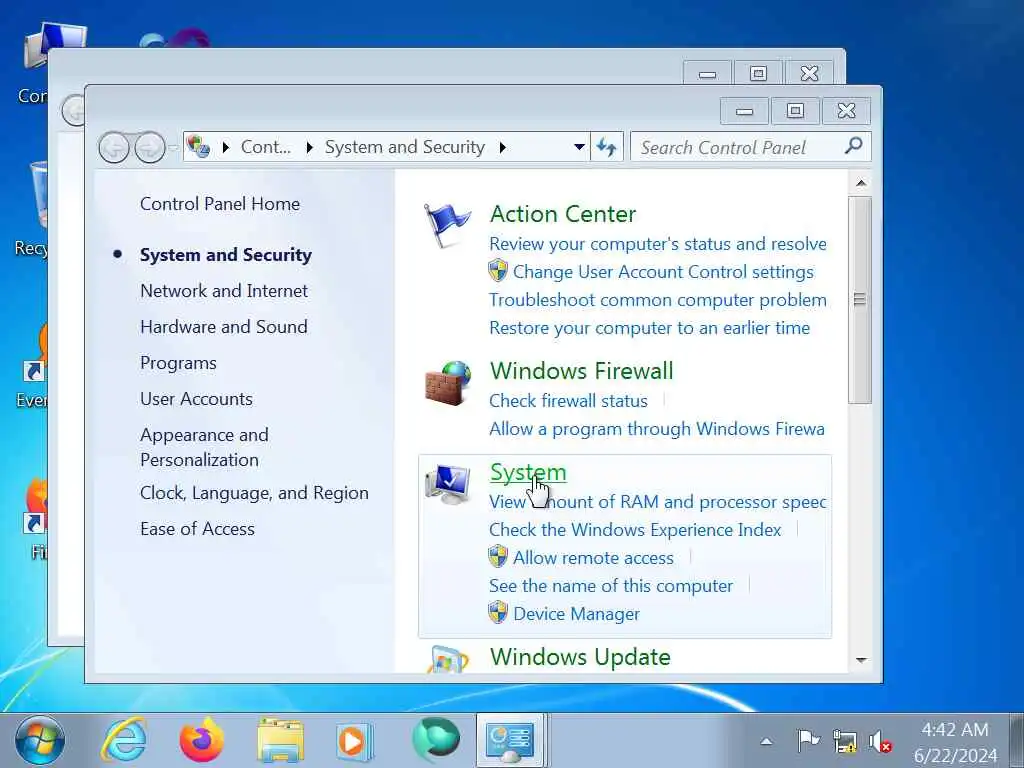
Task: Click the vertical scrollbar thumb
Action: [860, 300]
